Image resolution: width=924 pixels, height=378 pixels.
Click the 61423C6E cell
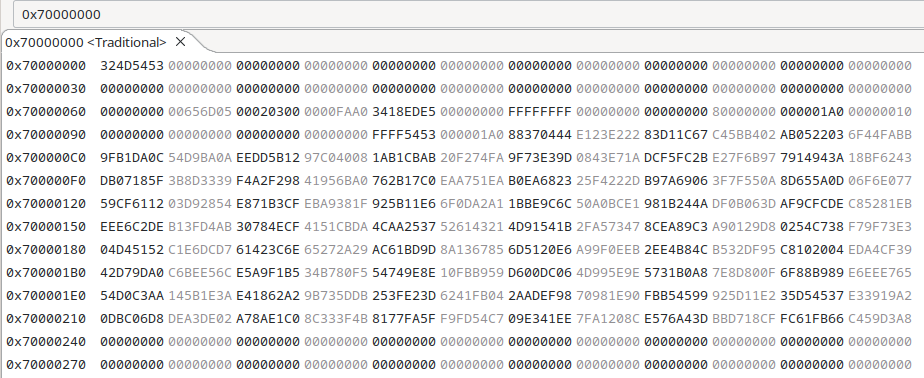268,249
